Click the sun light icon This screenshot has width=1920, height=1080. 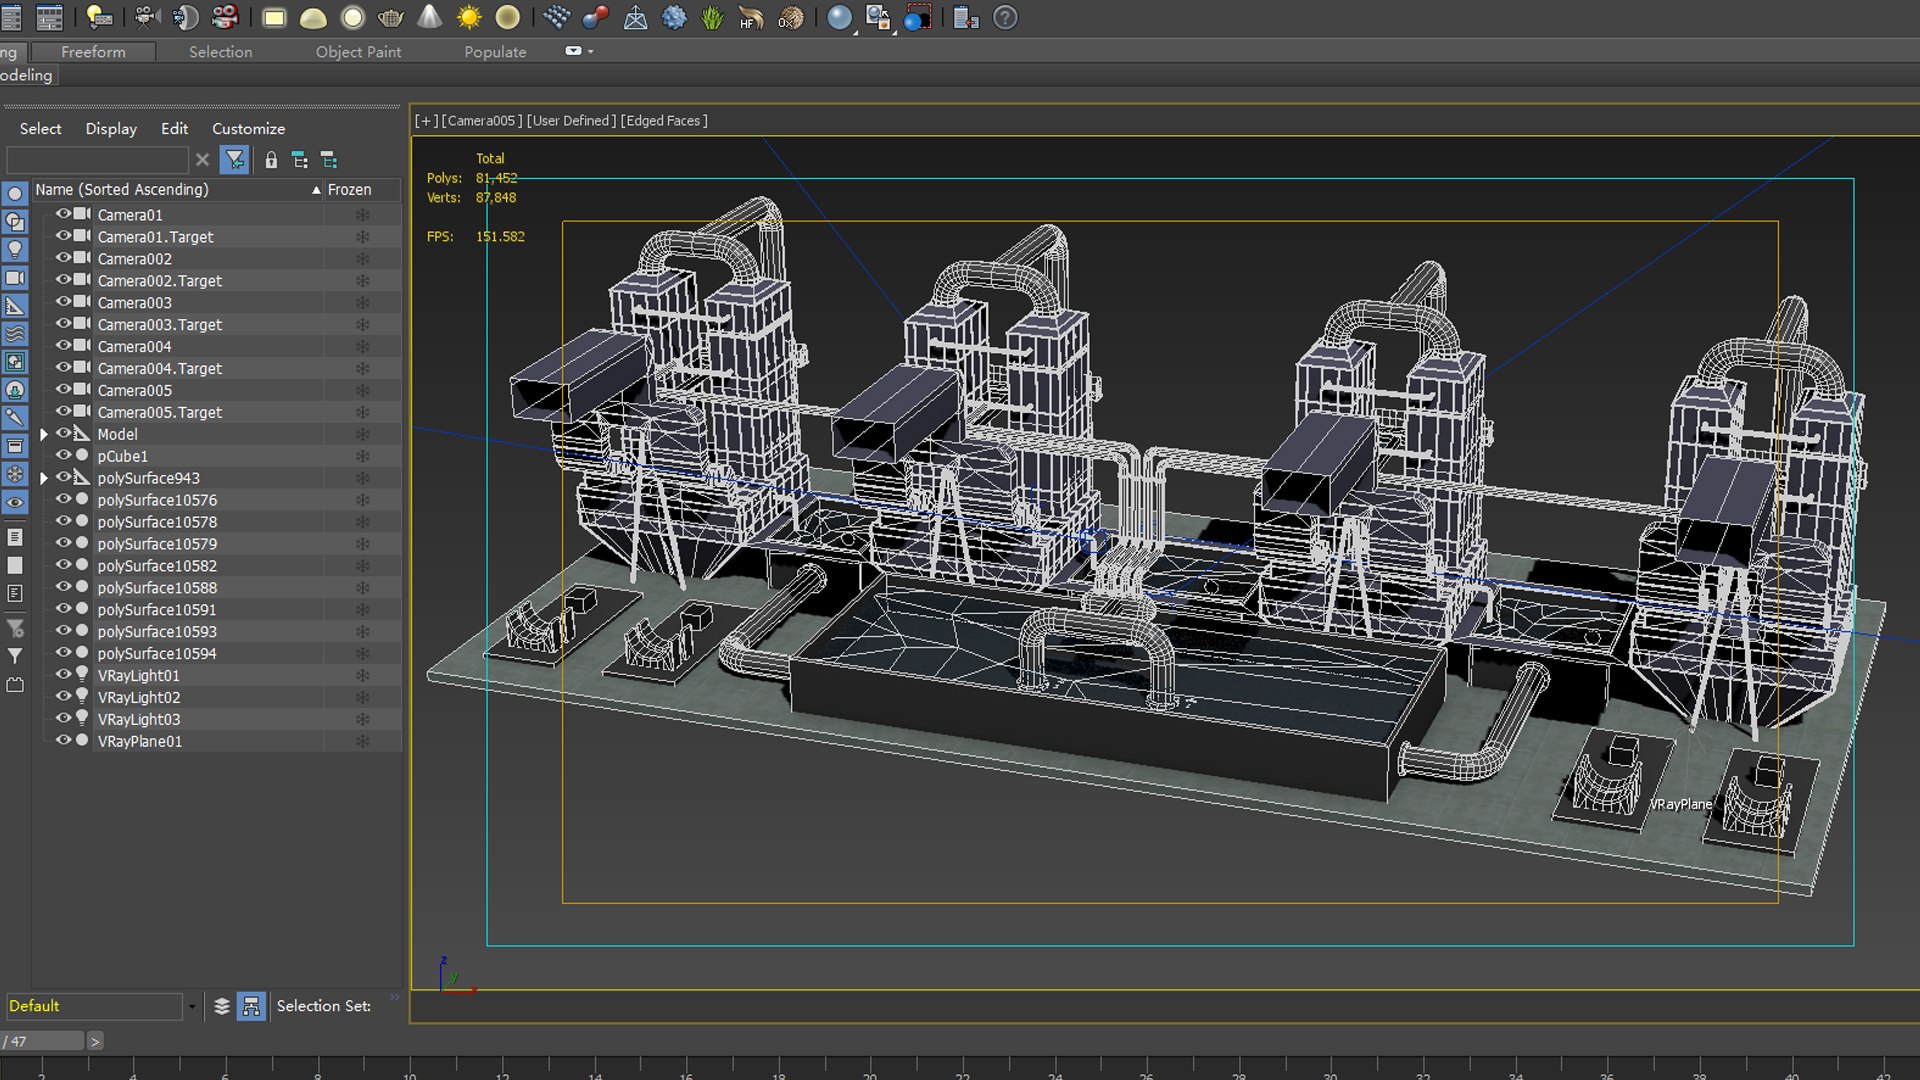469,18
